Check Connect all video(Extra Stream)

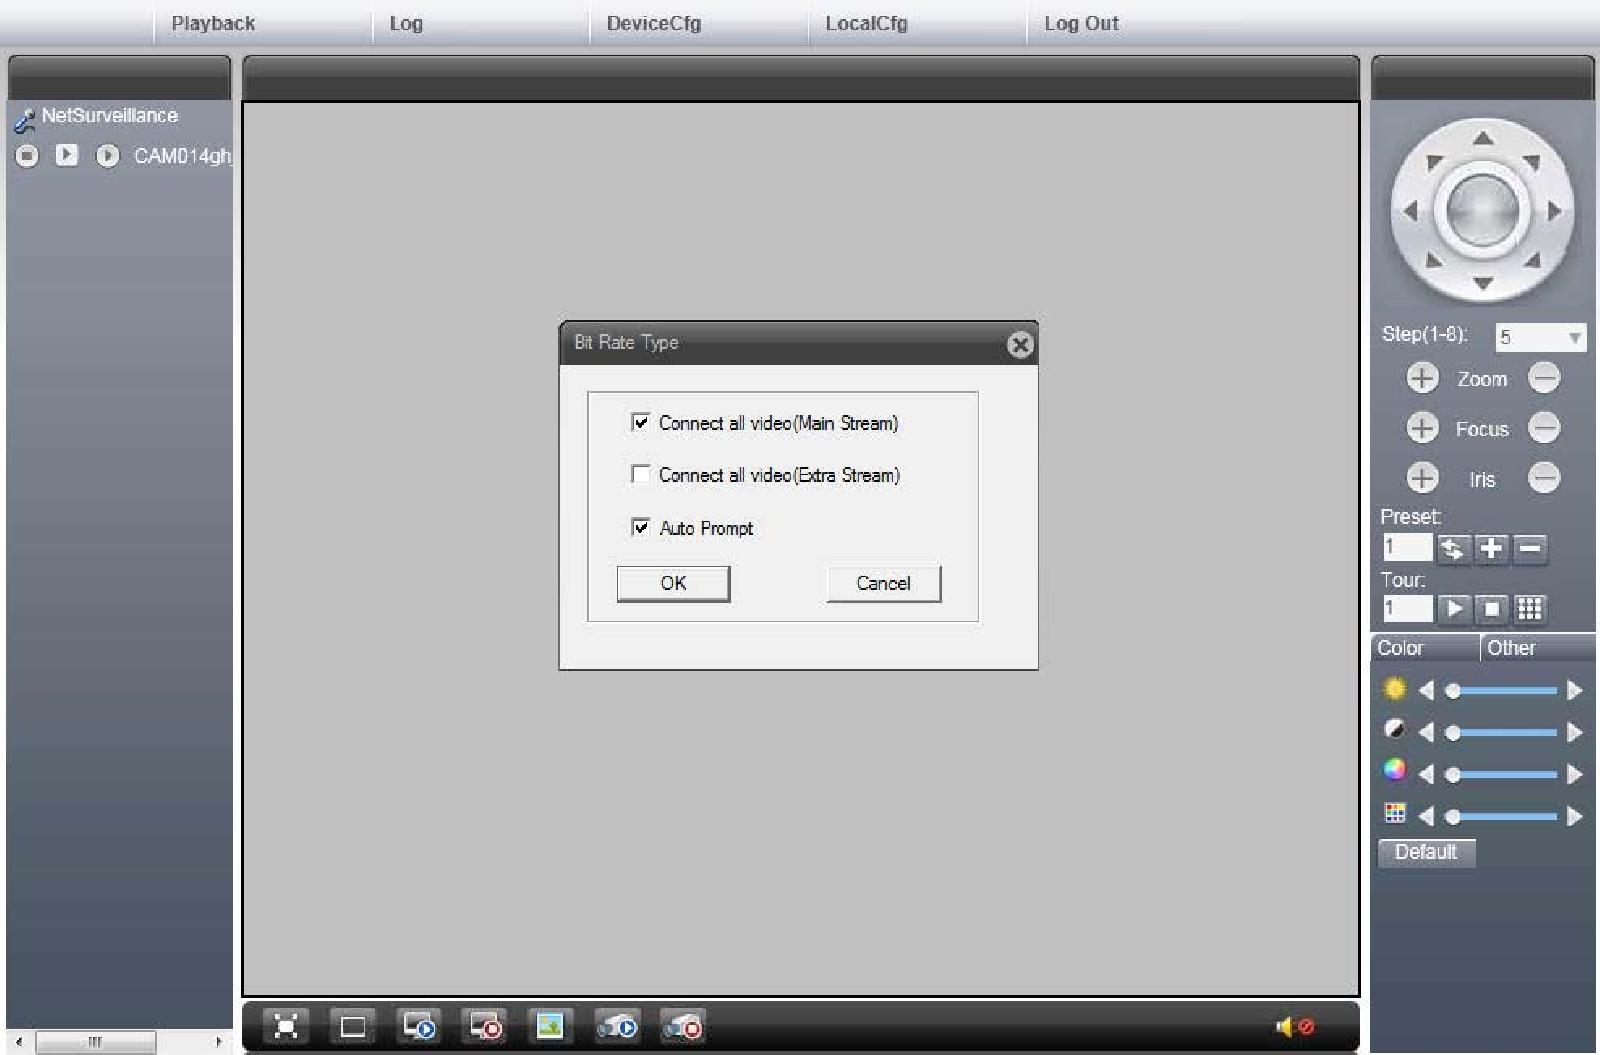(x=641, y=474)
